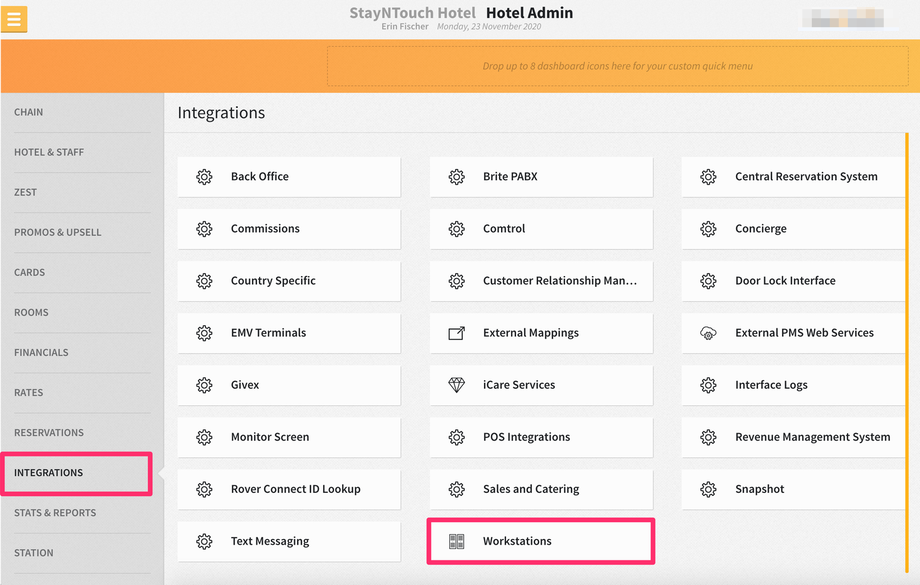The image size is (920, 585).
Task: Open the Commissions integration settings
Action: tap(289, 229)
